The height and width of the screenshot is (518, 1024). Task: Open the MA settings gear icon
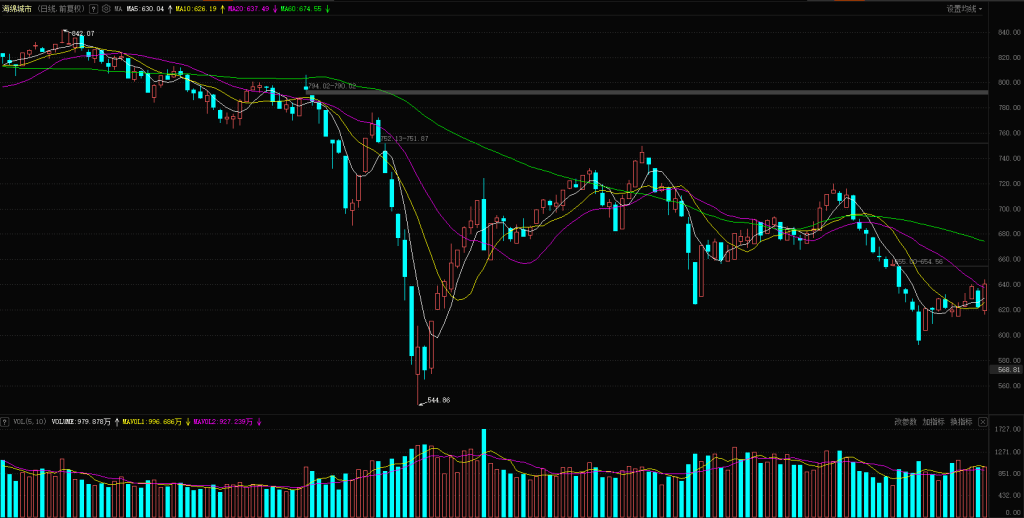coord(106,9)
